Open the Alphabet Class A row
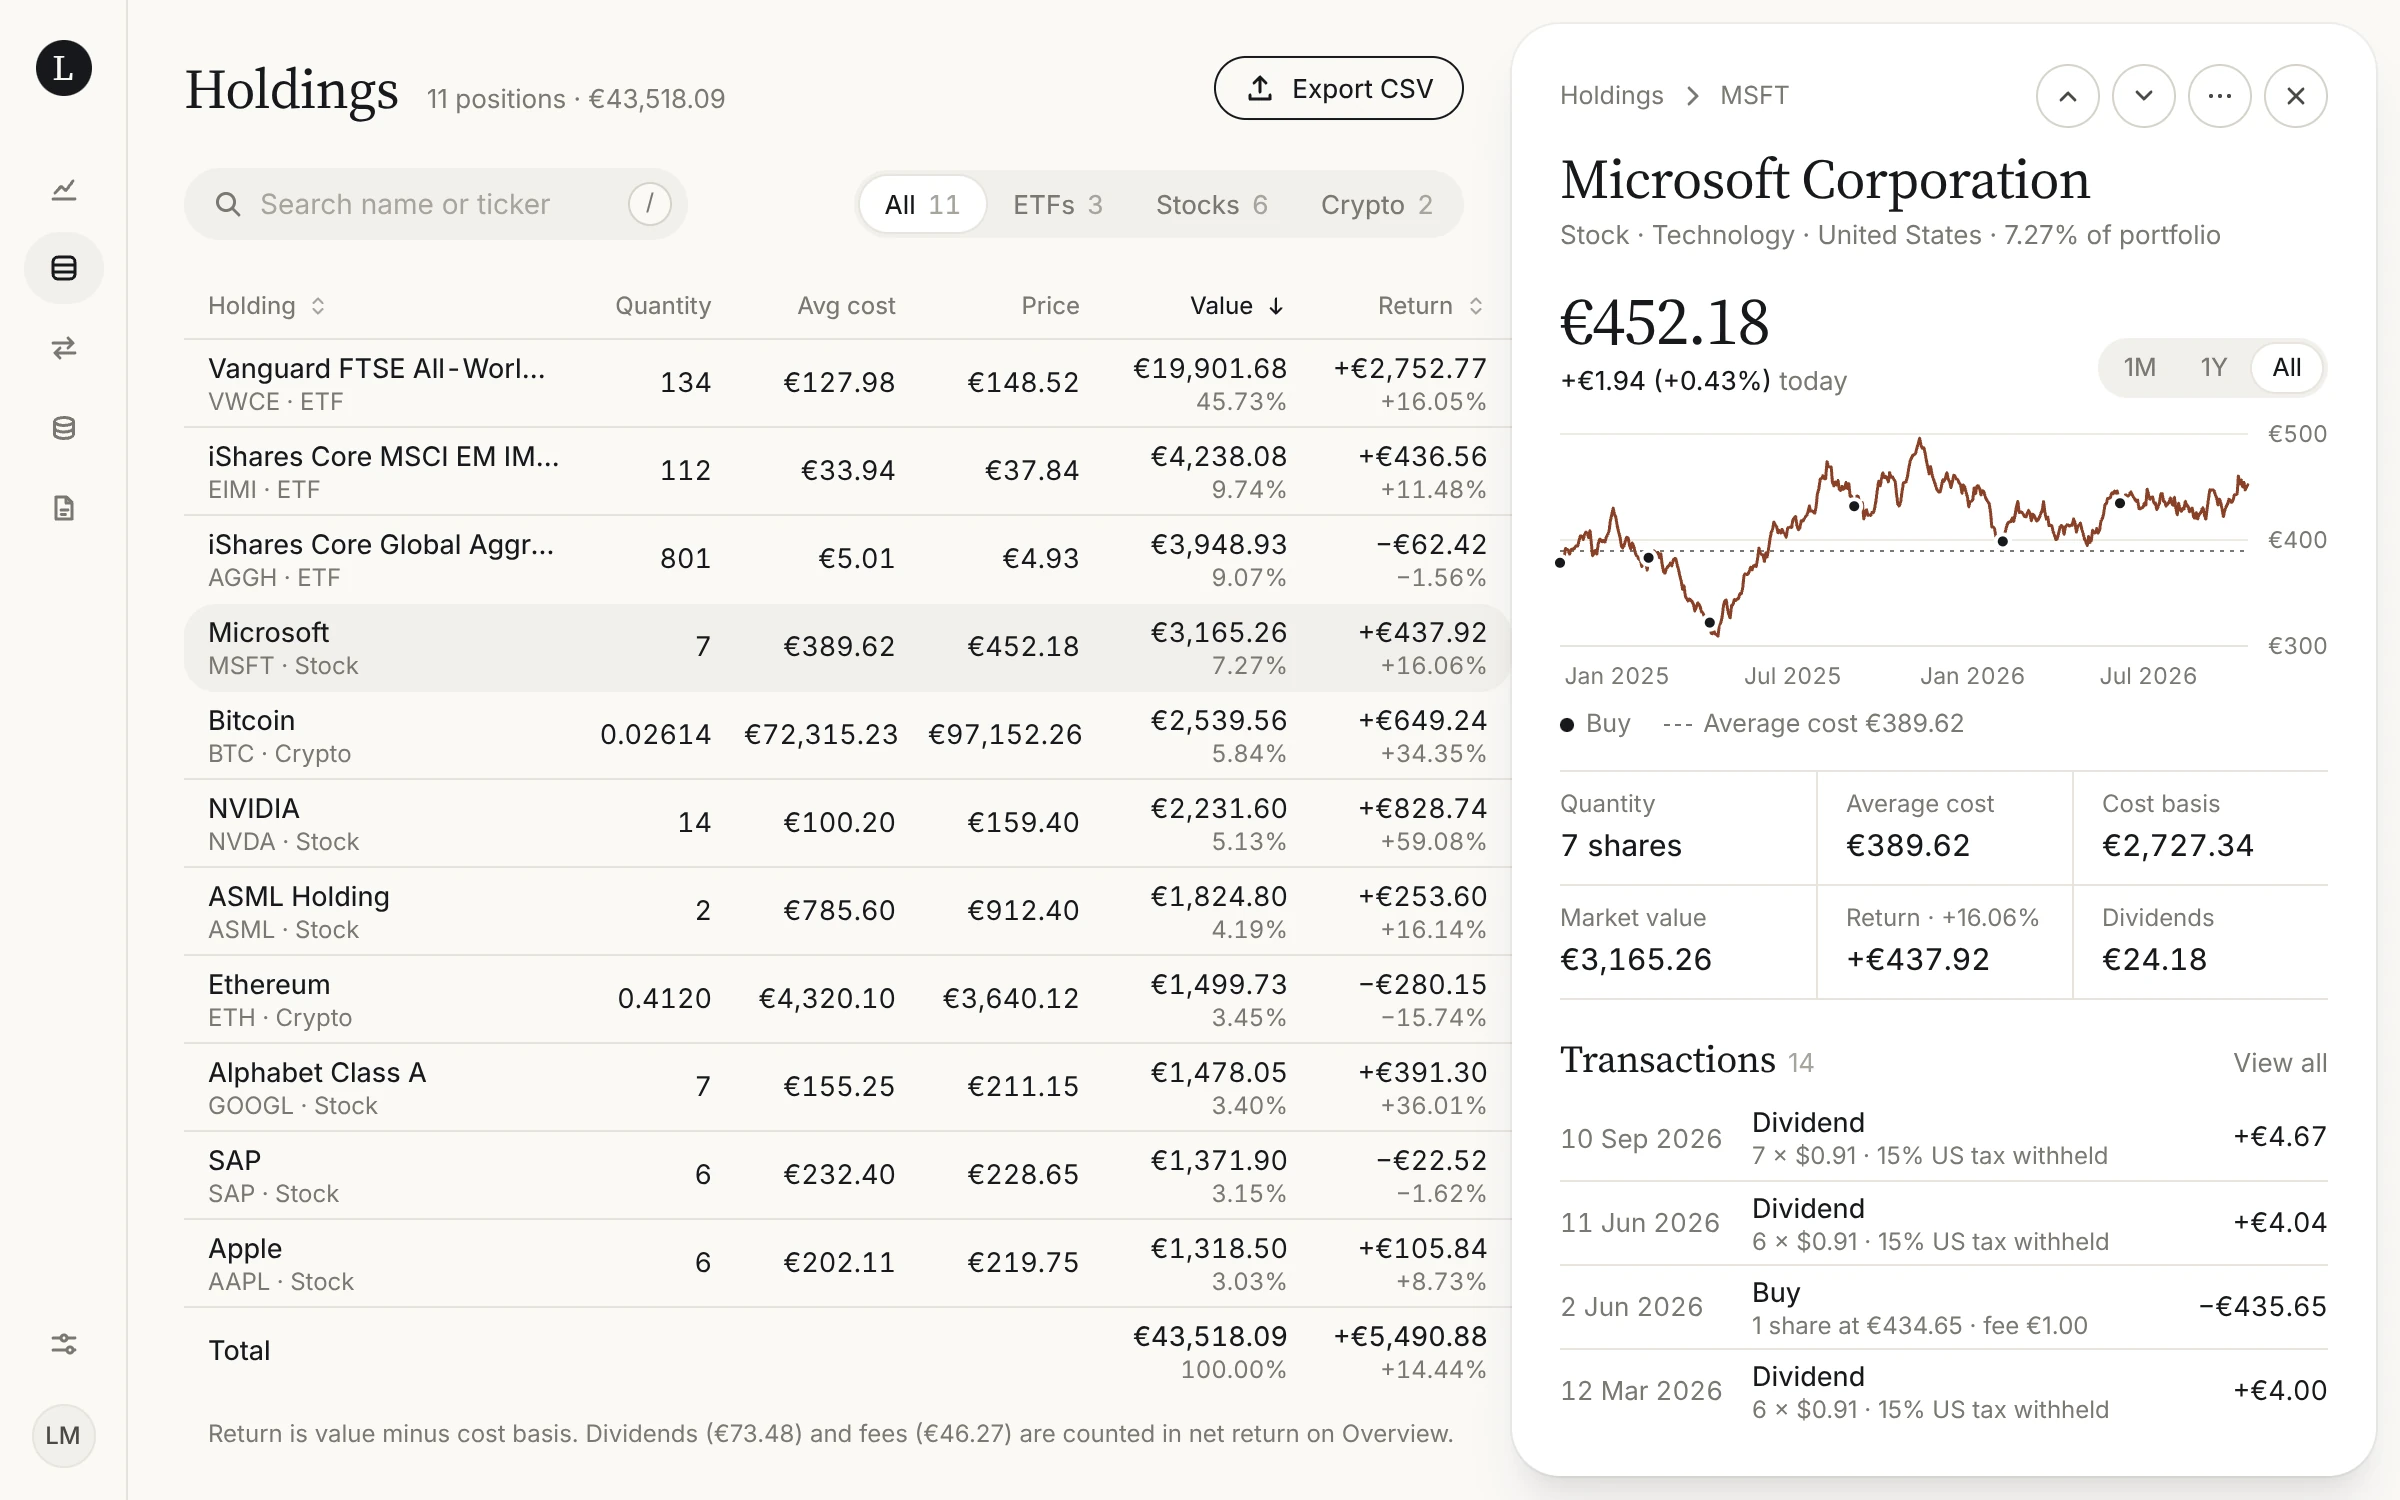This screenshot has height=1500, width=2400. [847, 1087]
